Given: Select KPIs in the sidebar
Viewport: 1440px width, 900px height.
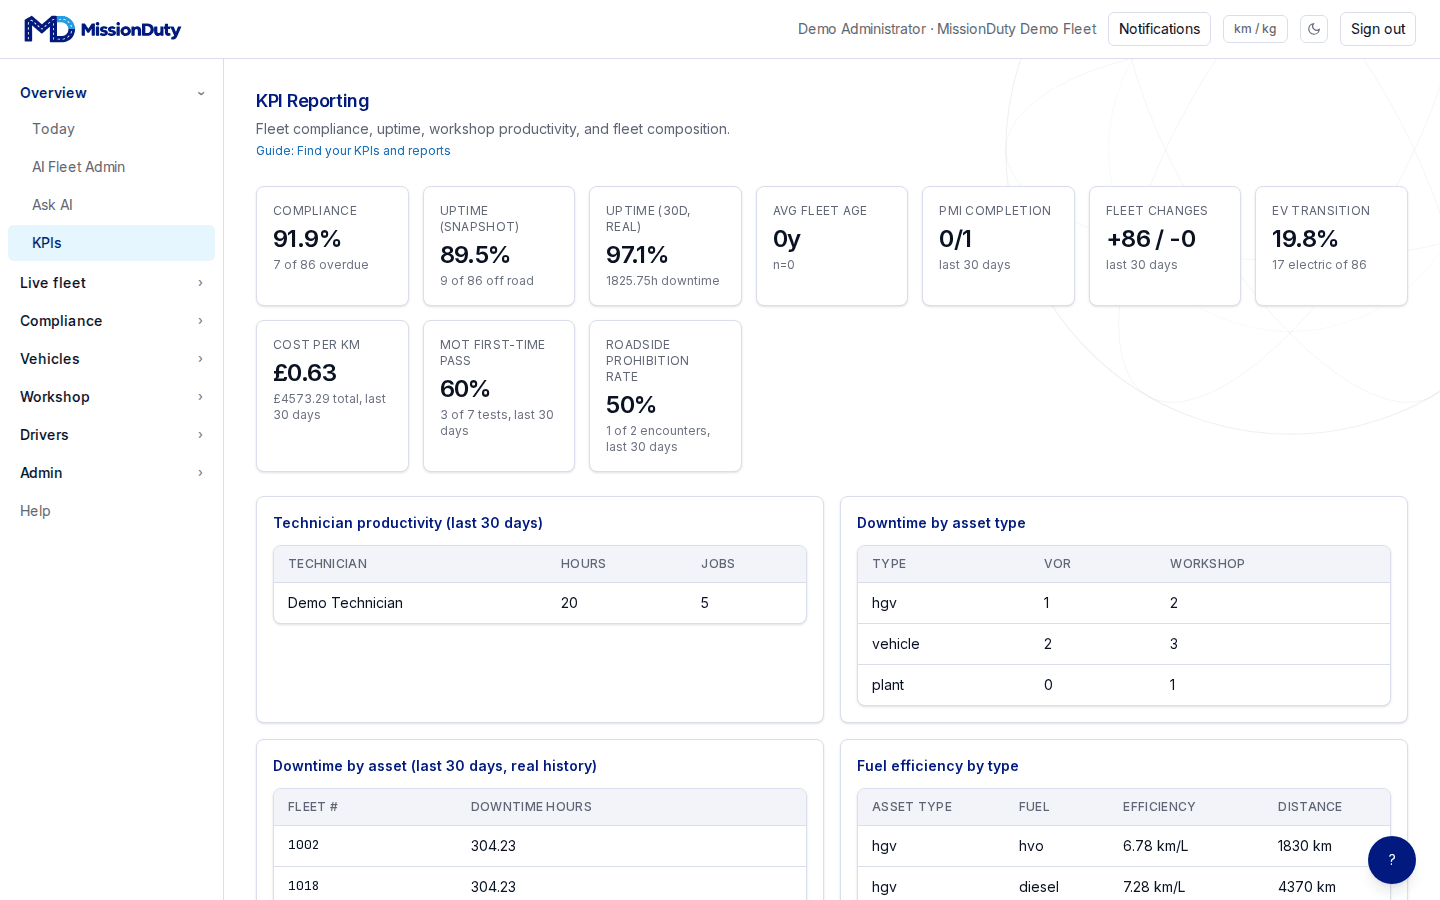Looking at the screenshot, I should coord(111,243).
